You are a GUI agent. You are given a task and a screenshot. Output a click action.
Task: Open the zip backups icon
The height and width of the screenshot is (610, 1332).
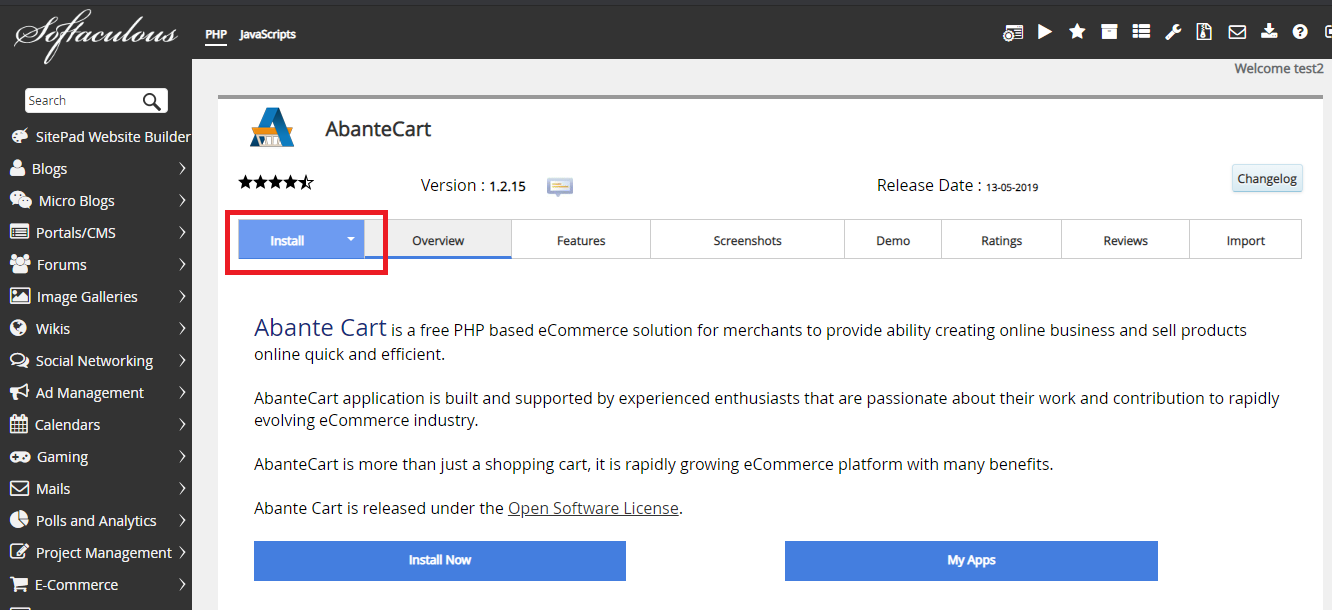1205,32
